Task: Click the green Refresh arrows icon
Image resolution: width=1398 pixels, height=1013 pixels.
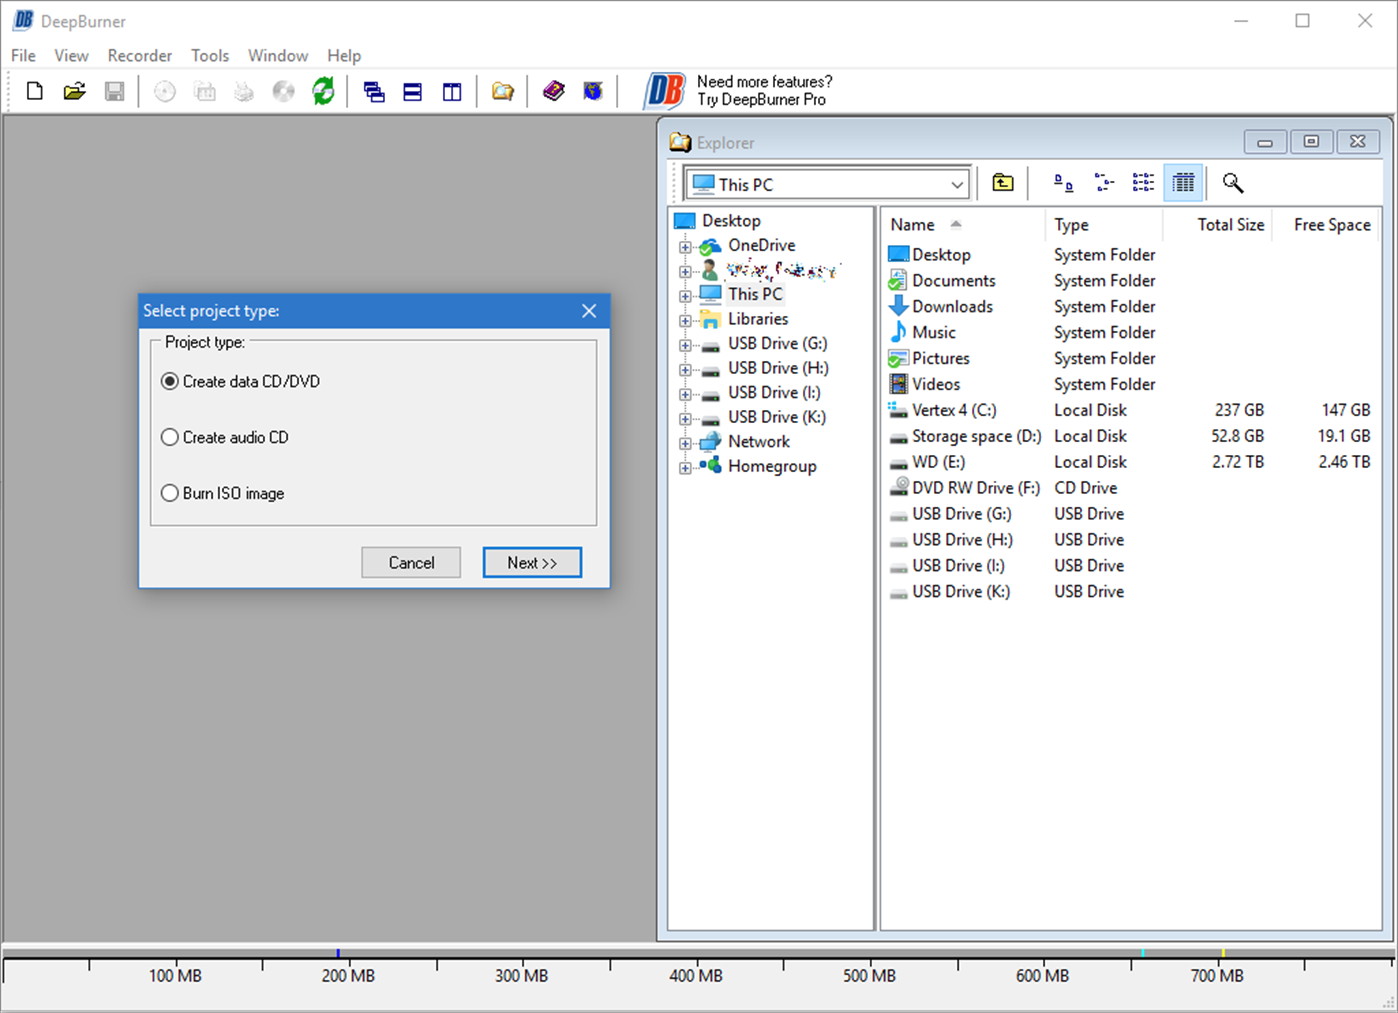Action: click(323, 92)
